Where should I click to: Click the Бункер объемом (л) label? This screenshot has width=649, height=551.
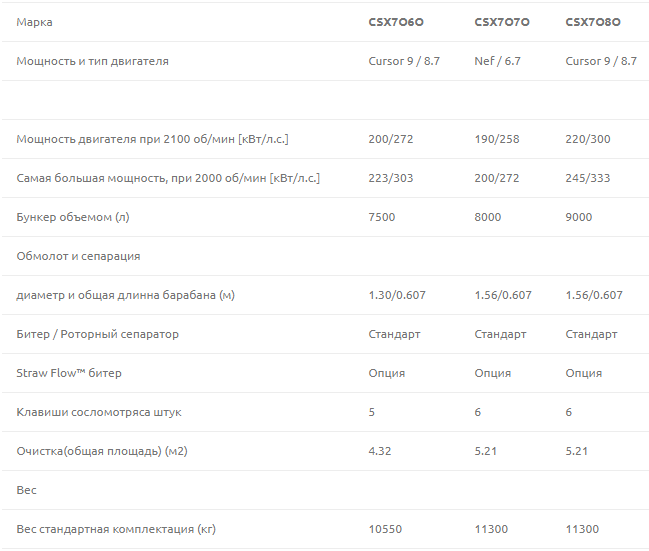pyautogui.click(x=73, y=217)
